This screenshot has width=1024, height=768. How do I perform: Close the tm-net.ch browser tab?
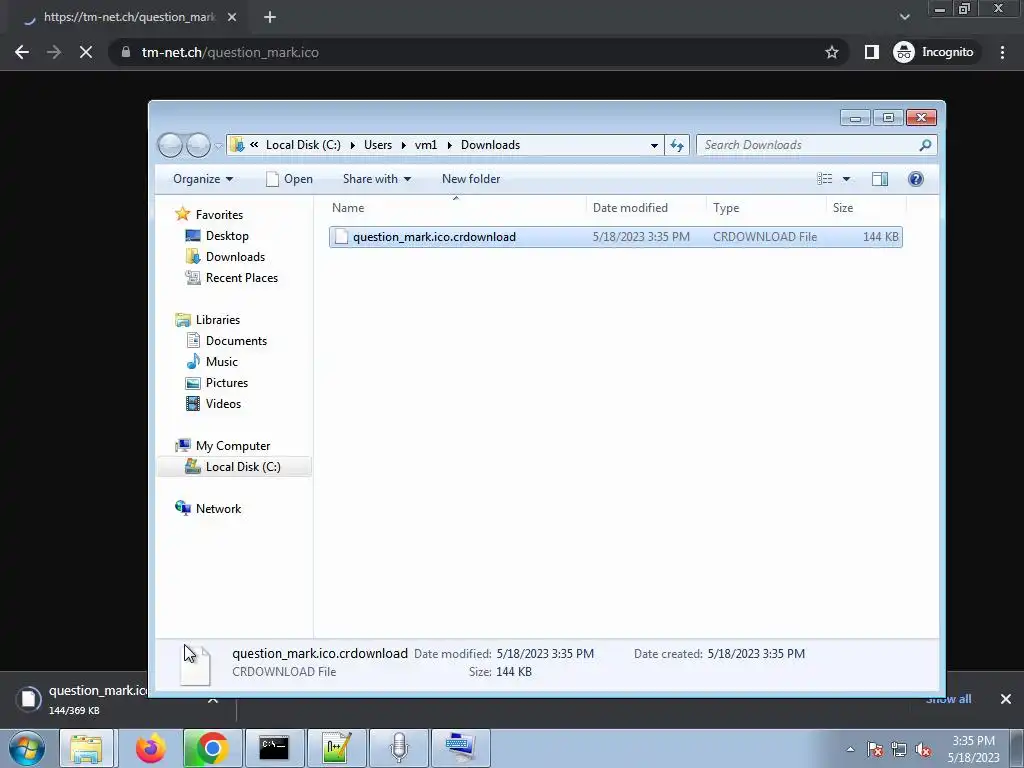pyautogui.click(x=232, y=18)
